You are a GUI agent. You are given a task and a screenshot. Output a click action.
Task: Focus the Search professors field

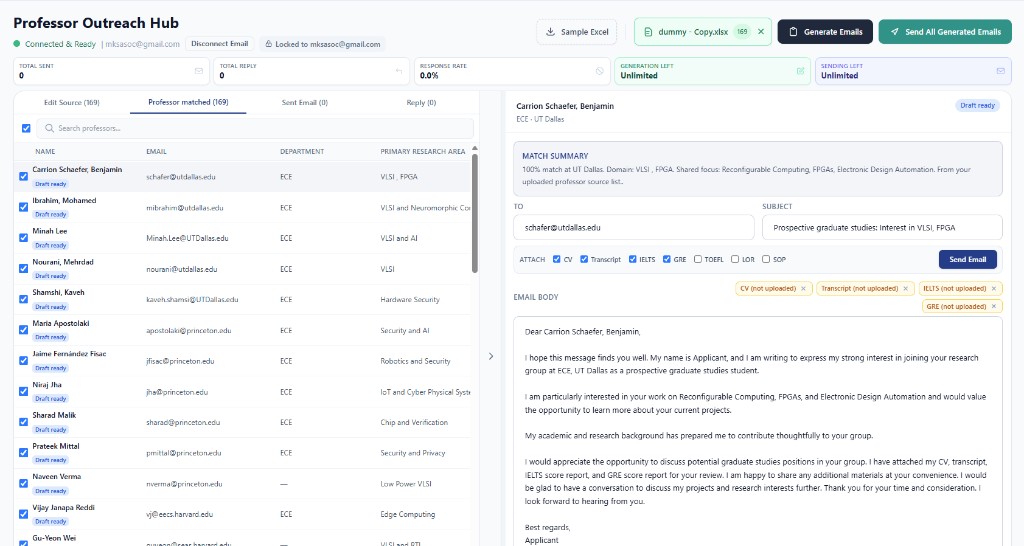(x=255, y=128)
